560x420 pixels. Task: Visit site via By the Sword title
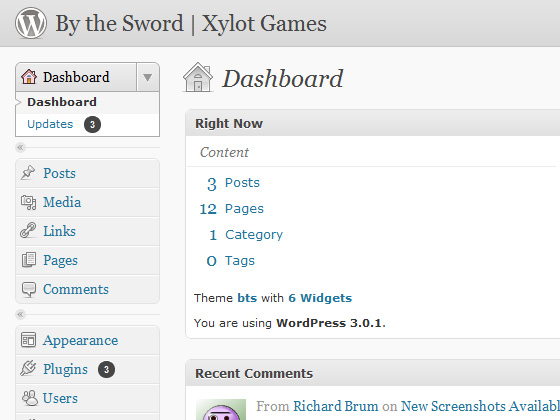pyautogui.click(x=191, y=24)
